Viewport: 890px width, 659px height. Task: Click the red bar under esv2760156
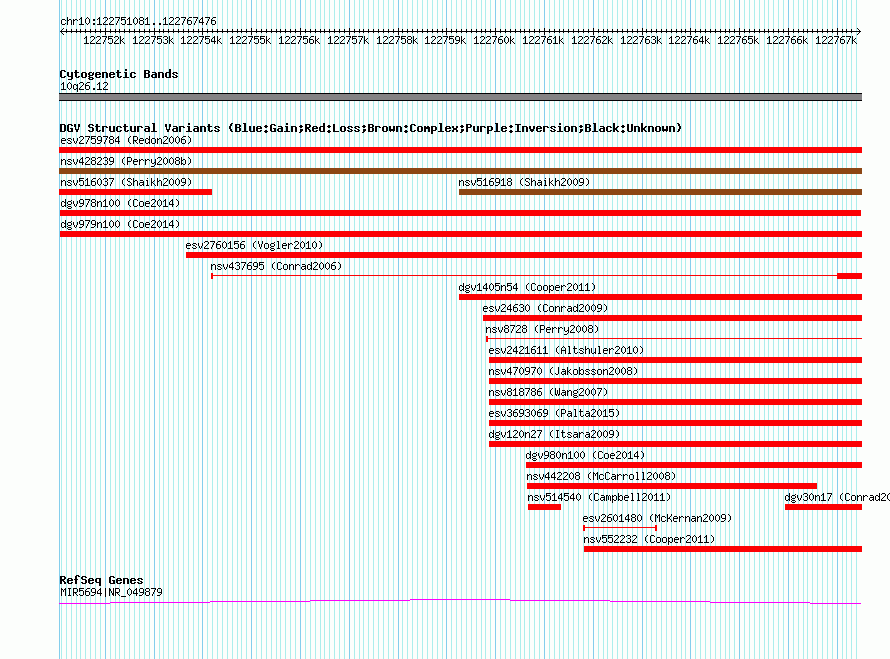[x=524, y=255]
